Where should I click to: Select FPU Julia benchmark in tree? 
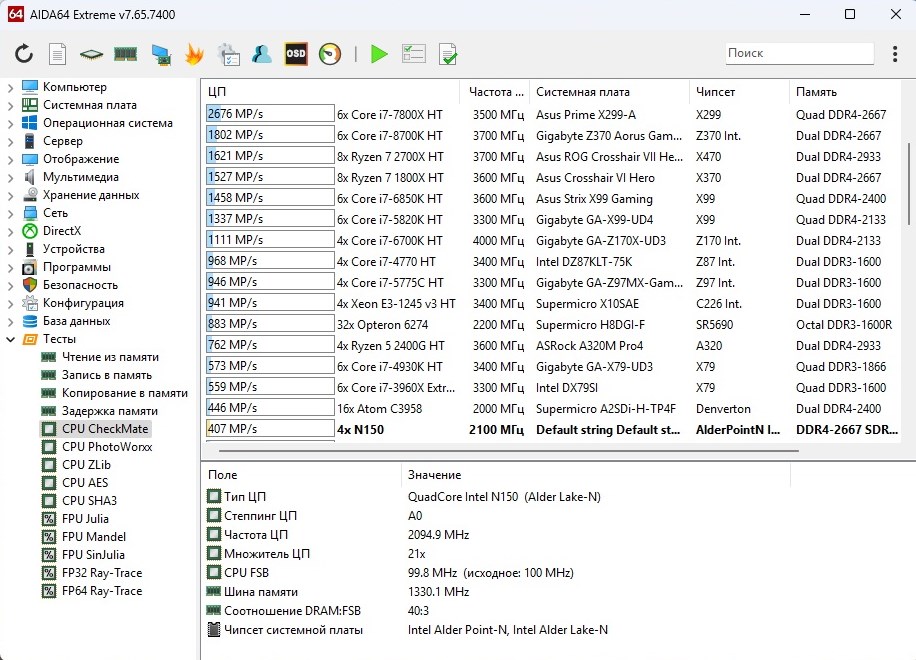85,519
